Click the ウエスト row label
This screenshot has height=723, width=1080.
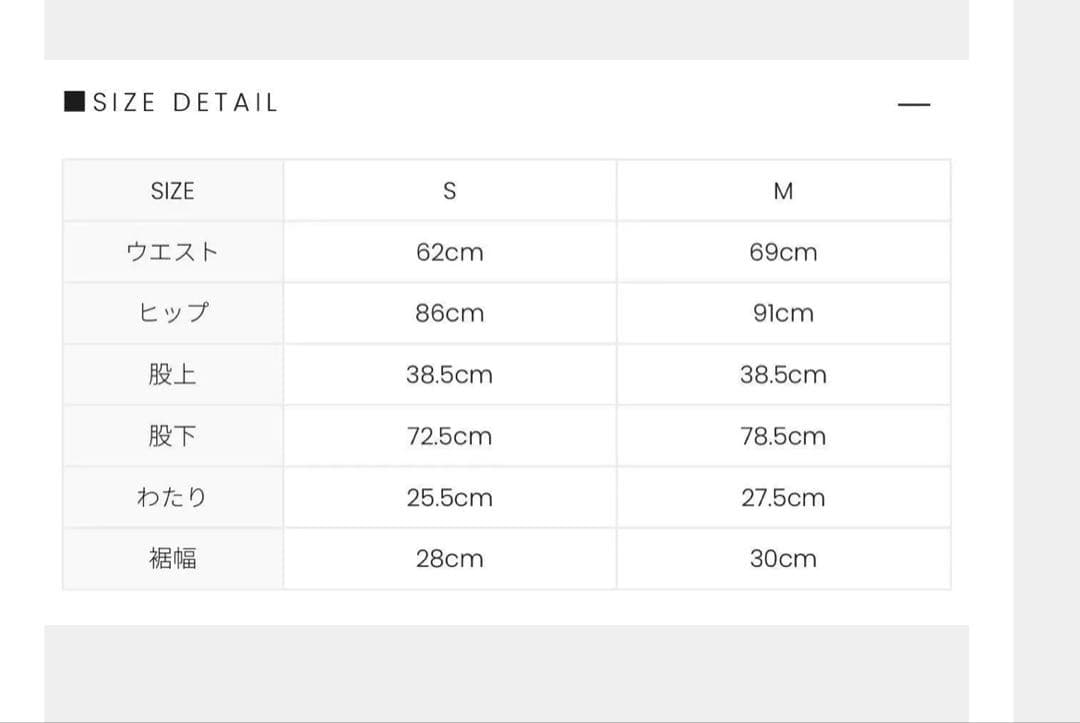pyautogui.click(x=172, y=252)
